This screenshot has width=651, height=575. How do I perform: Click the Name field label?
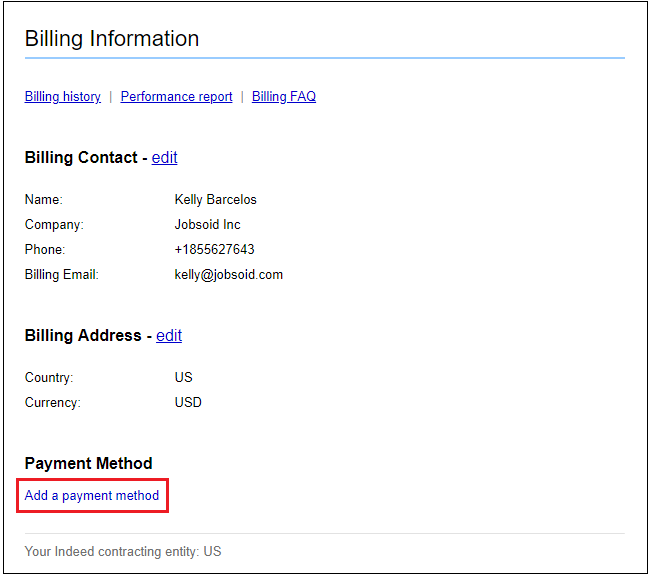tap(43, 200)
